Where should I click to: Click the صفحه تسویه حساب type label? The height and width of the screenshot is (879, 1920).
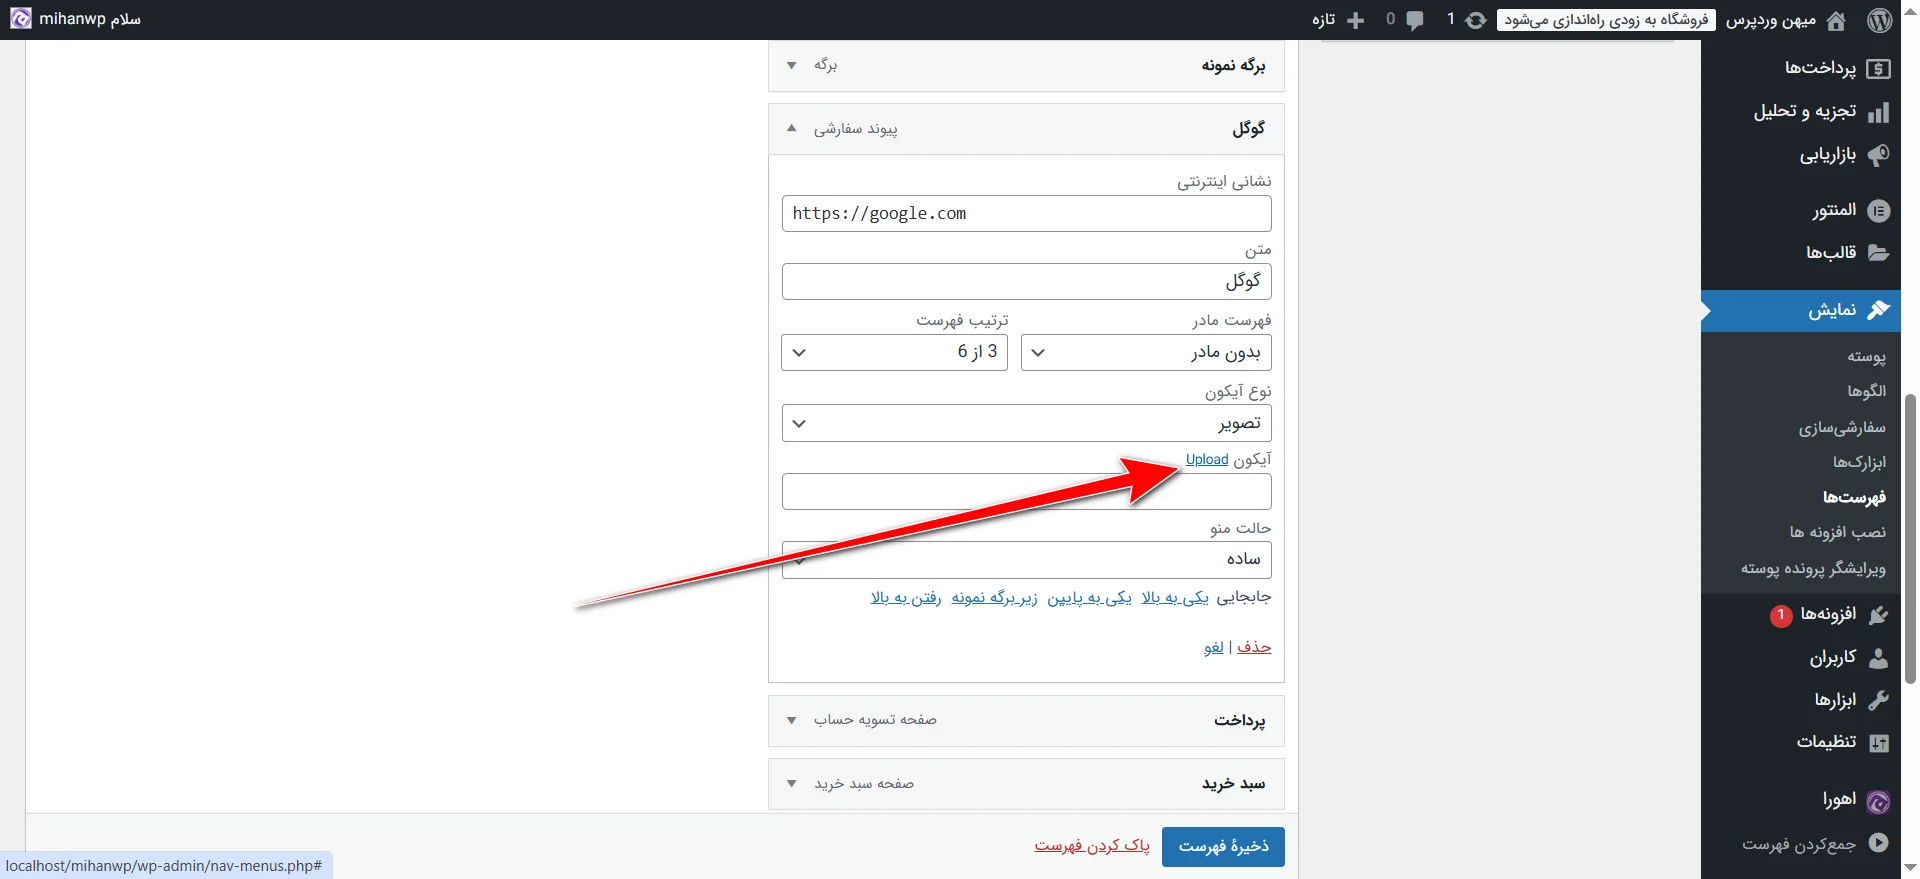pyautogui.click(x=875, y=720)
